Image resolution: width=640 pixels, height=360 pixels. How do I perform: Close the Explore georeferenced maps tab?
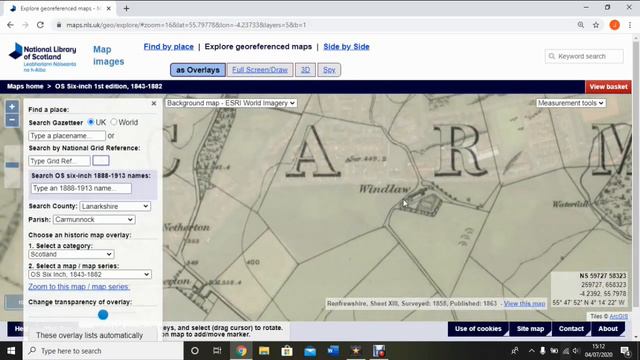pyautogui.click(x=109, y=8)
